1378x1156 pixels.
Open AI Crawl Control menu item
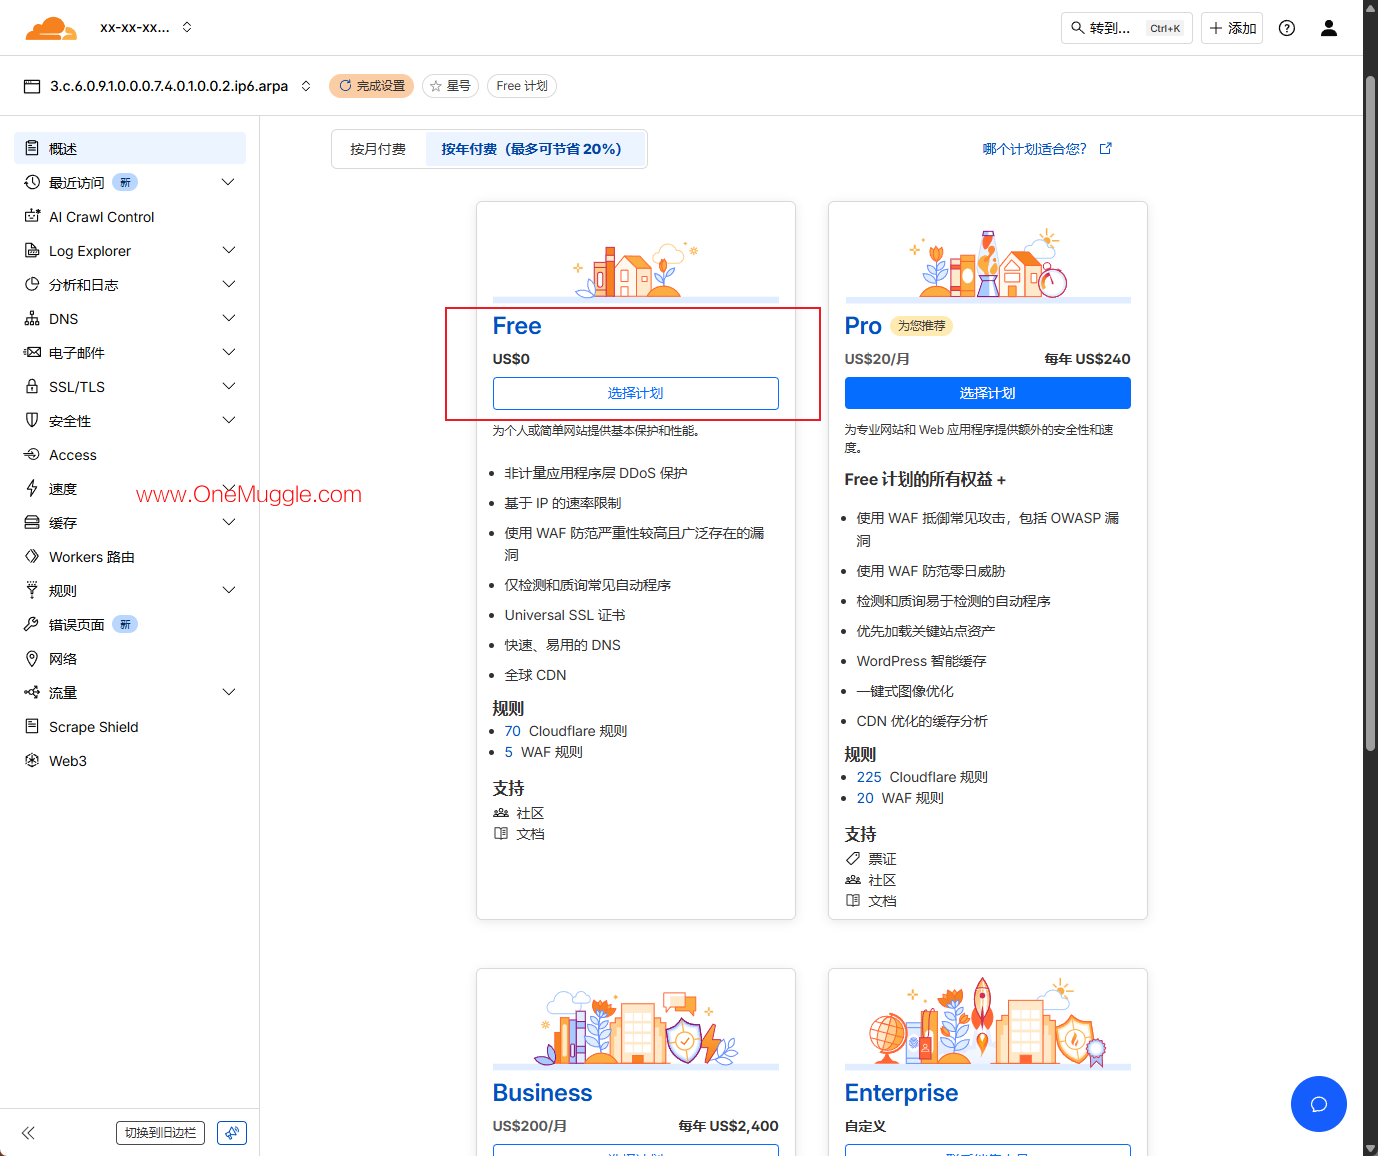[130, 216]
